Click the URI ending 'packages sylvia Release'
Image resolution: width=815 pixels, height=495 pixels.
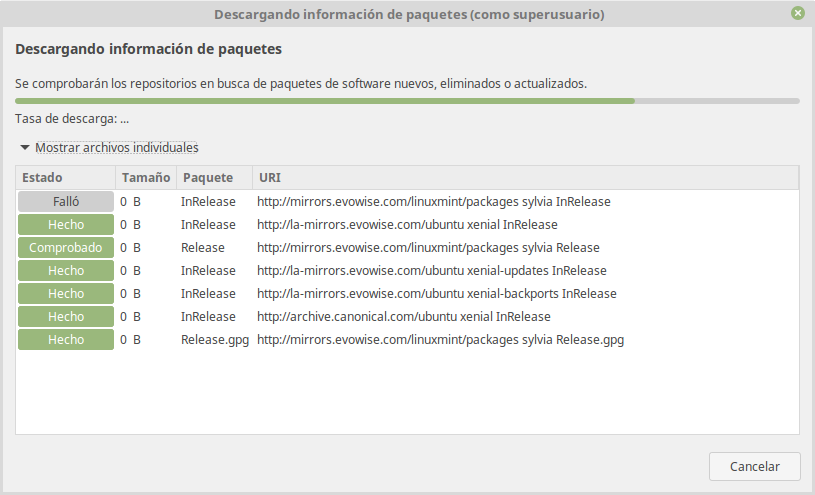pyautogui.click(x=428, y=248)
